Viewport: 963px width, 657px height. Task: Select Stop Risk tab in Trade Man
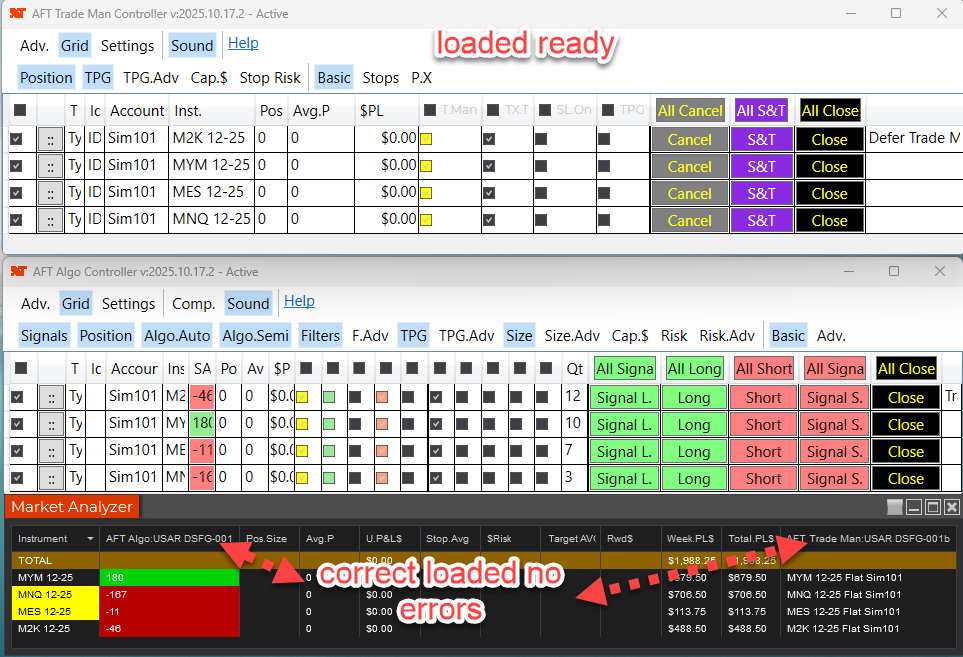click(x=270, y=78)
